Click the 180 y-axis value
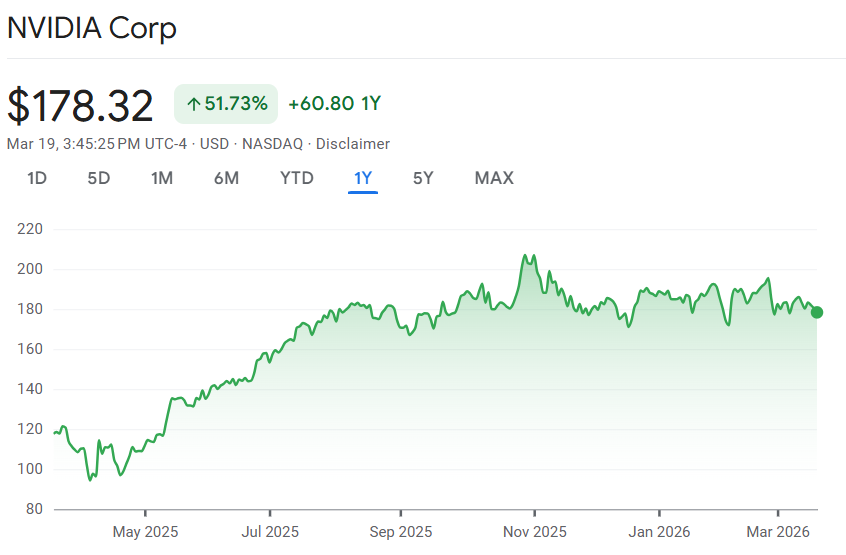846x555 pixels. (30, 309)
